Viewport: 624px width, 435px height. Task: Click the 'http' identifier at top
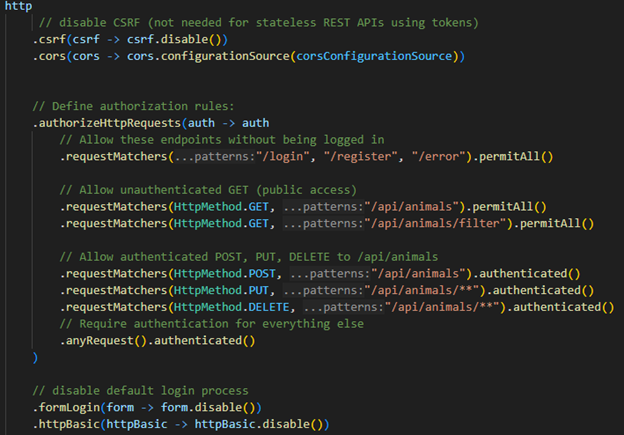pos(18,6)
